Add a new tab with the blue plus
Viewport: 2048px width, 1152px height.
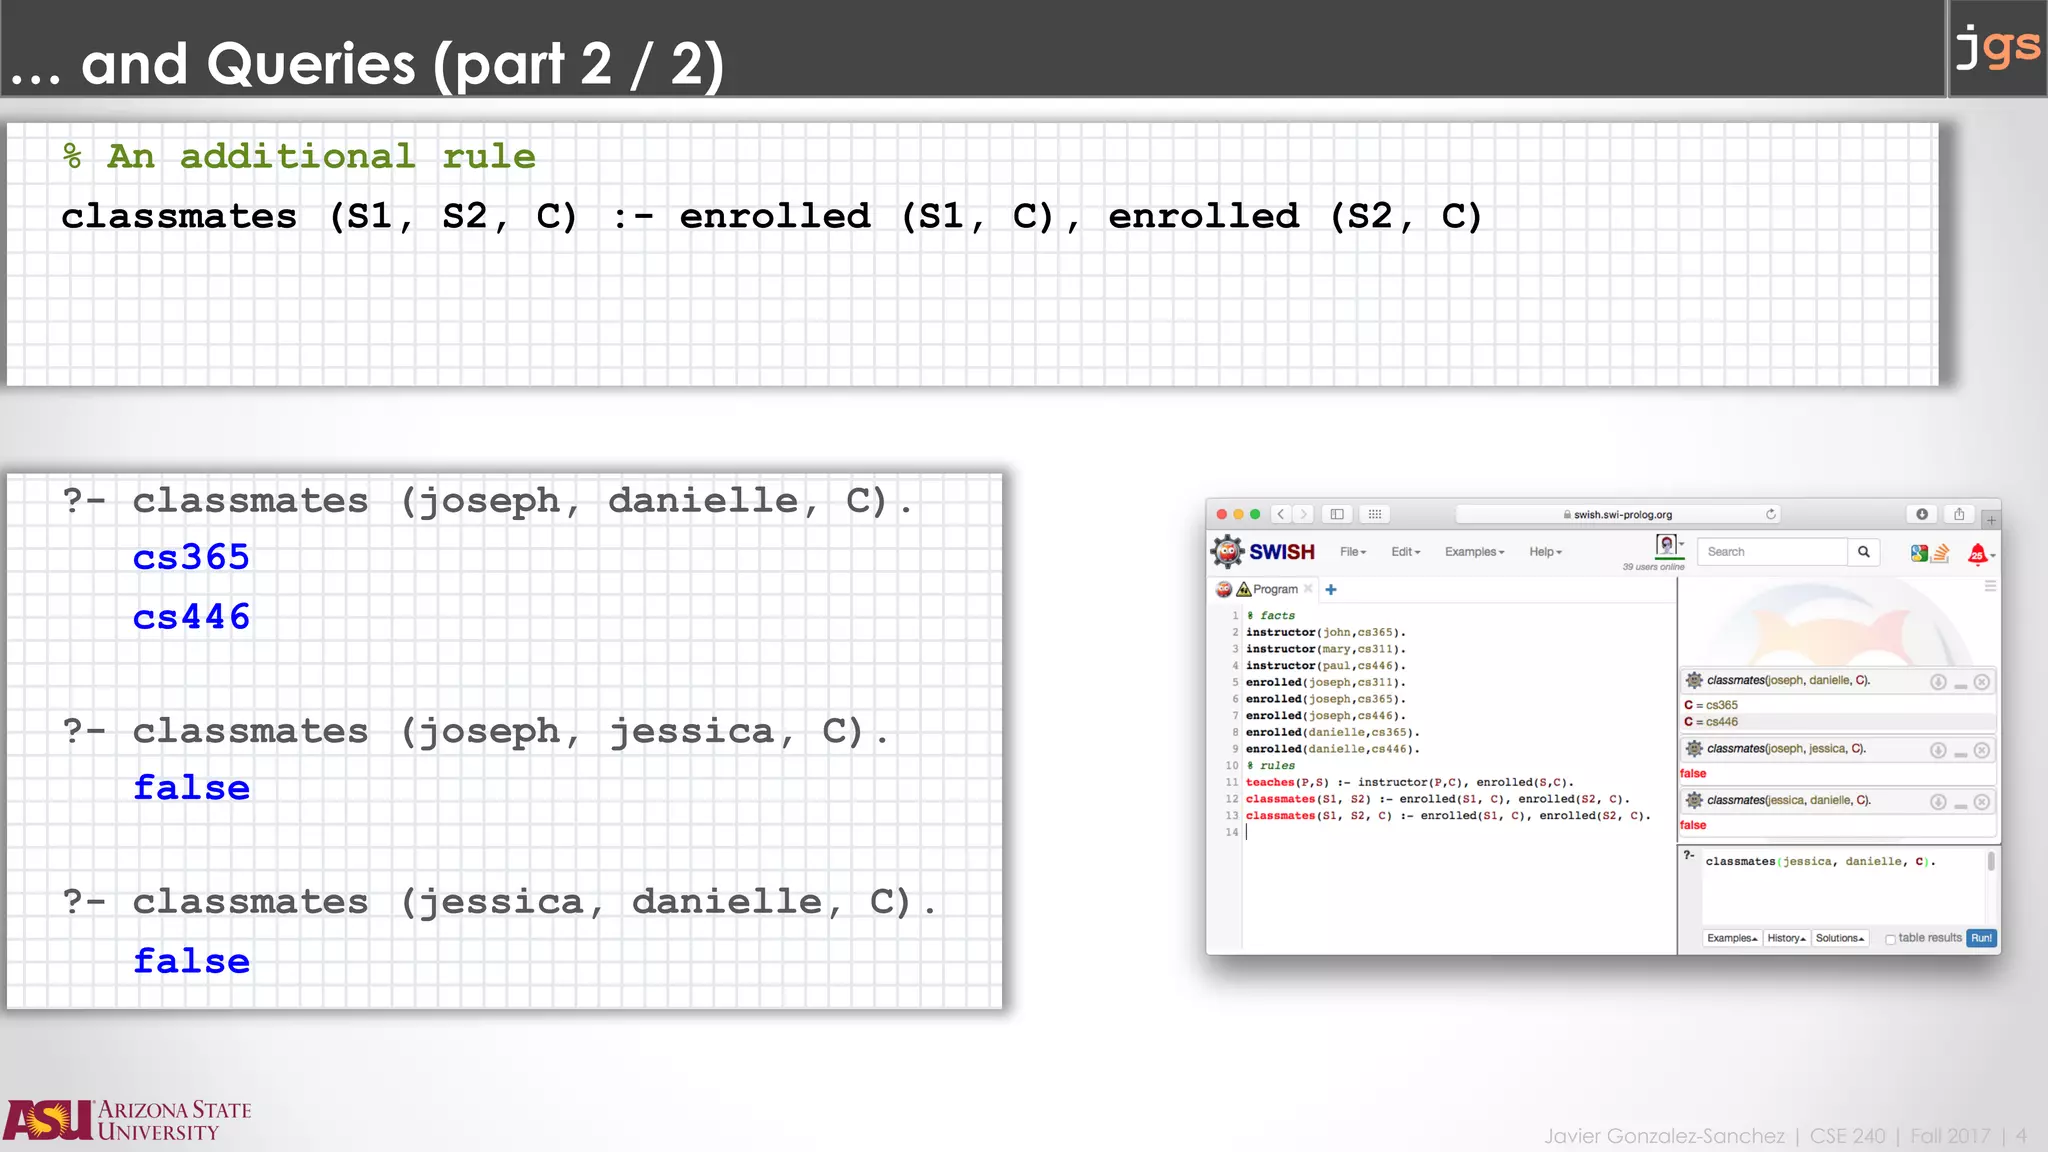(1331, 590)
